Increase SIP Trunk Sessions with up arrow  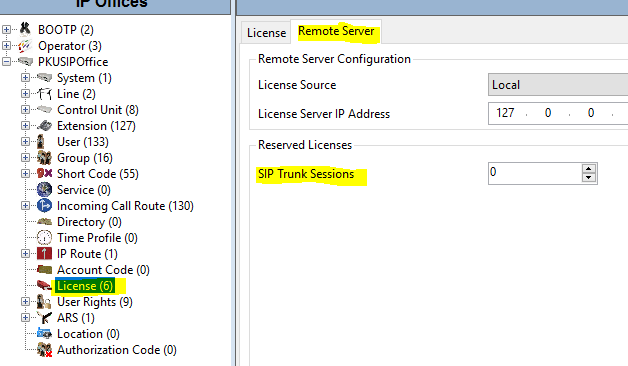[588, 169]
